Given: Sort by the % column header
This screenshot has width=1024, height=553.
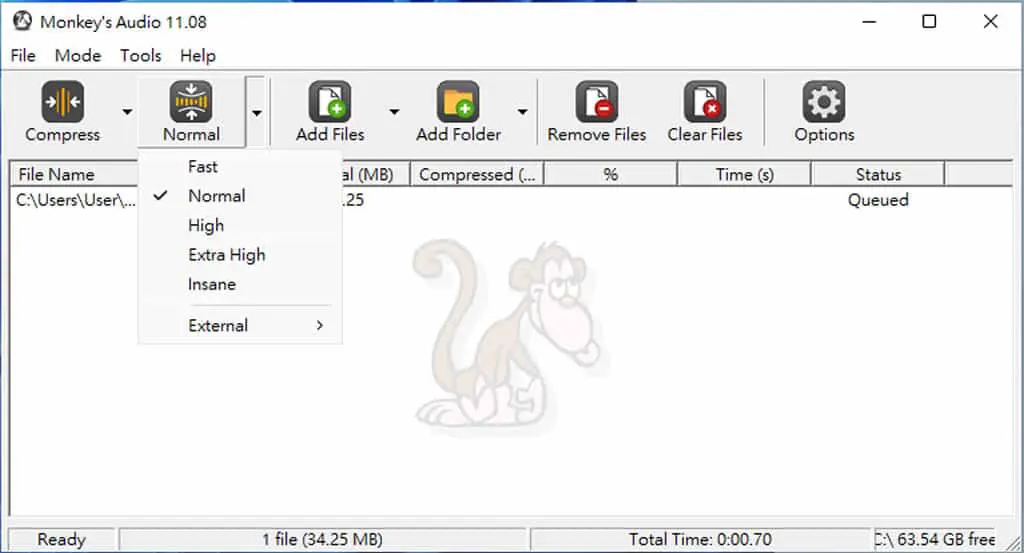Looking at the screenshot, I should point(611,174).
